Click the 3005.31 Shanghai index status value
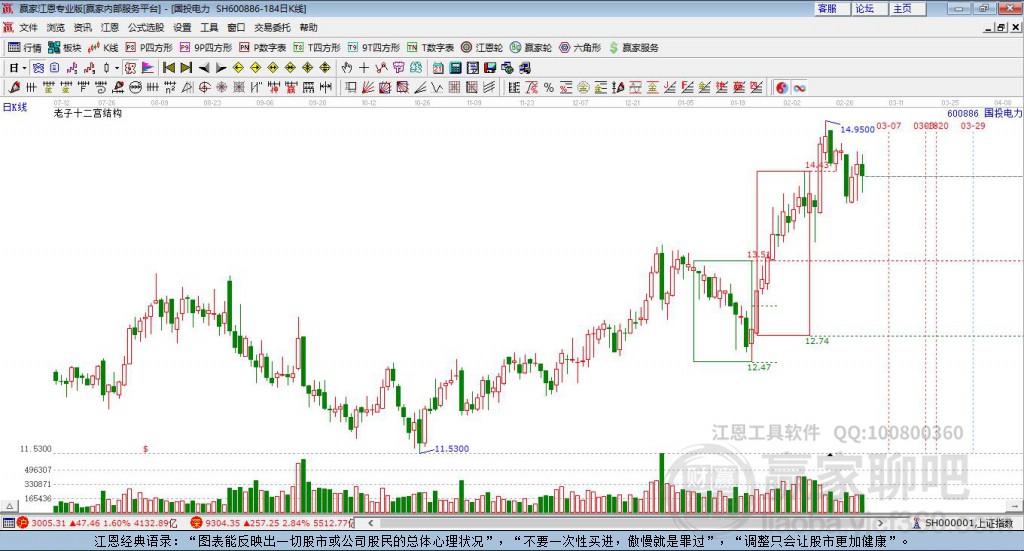 [48, 523]
